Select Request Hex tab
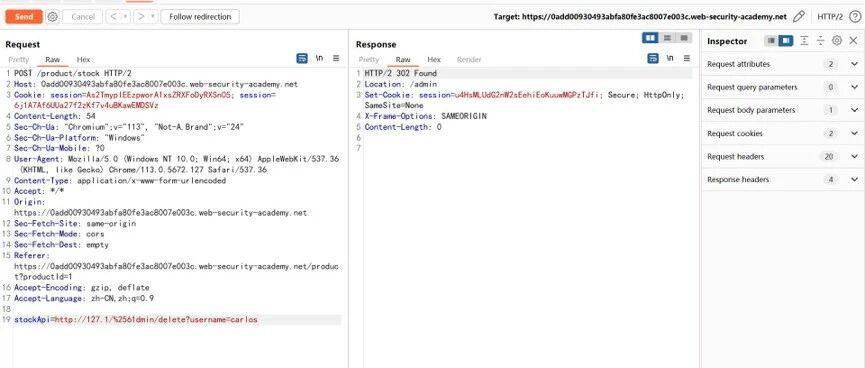 [83, 60]
